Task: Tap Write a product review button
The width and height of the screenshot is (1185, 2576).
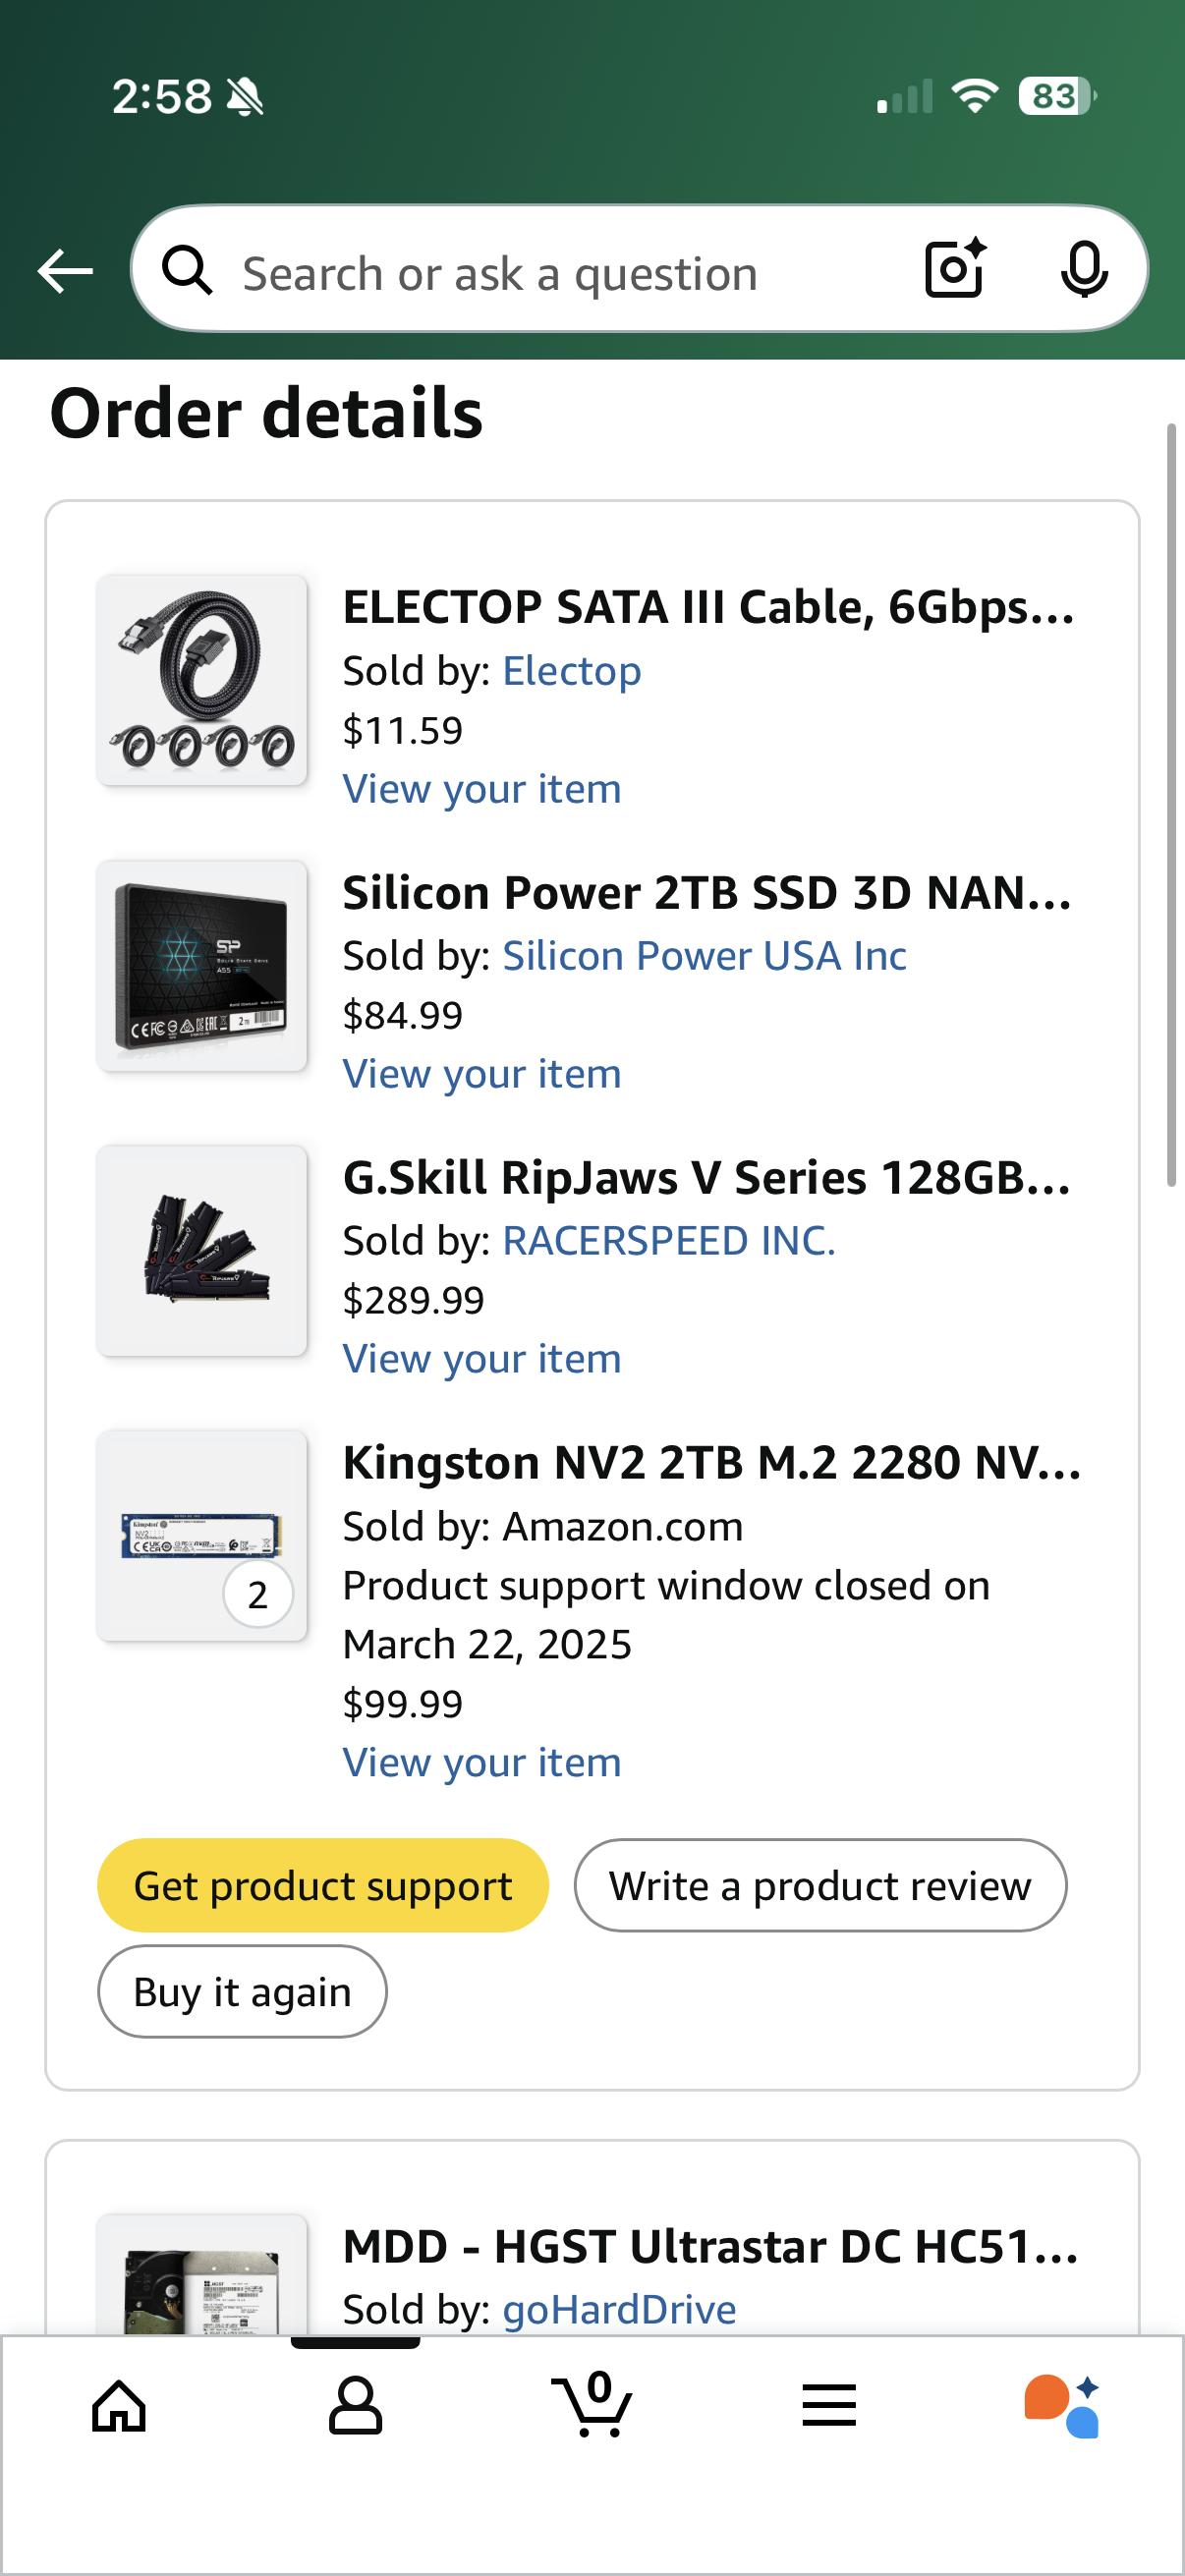Action: (x=820, y=1885)
